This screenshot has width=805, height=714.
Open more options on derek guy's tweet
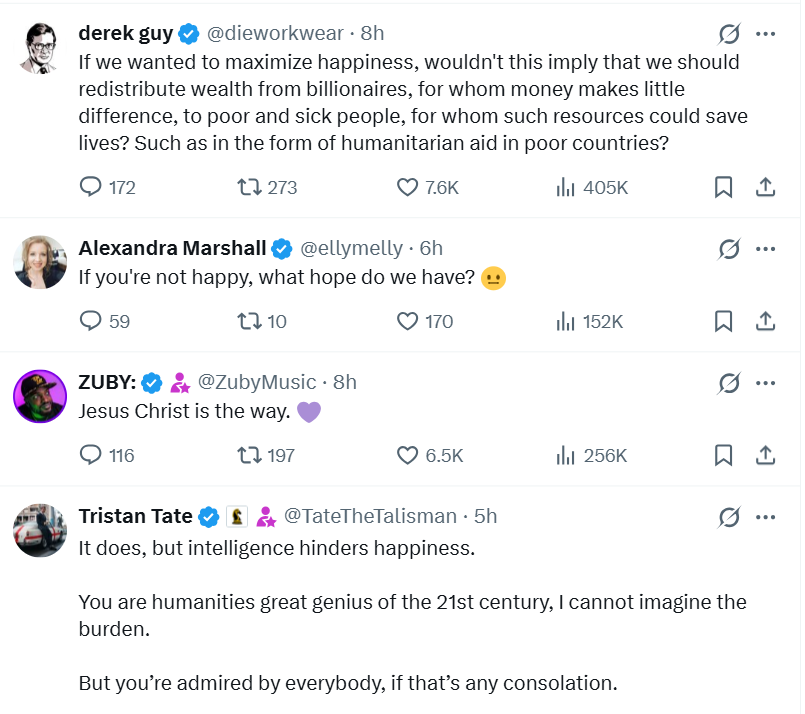[766, 34]
